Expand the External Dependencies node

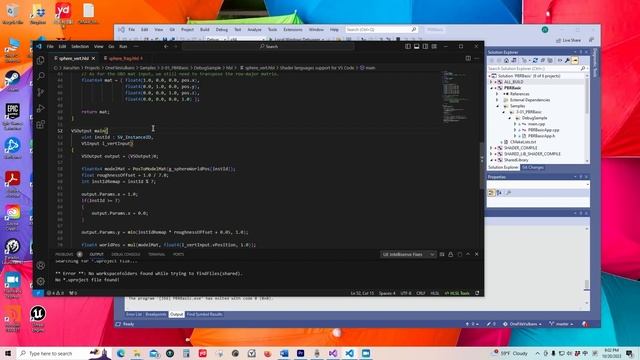tap(498, 100)
